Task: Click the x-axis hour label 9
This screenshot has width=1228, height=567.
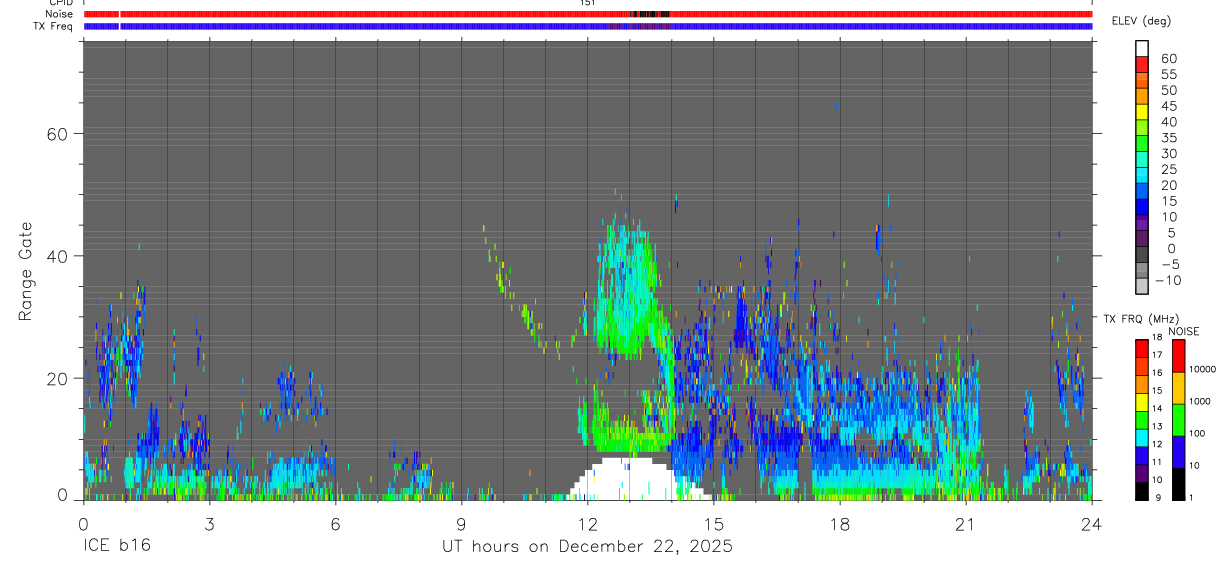Action: click(461, 523)
